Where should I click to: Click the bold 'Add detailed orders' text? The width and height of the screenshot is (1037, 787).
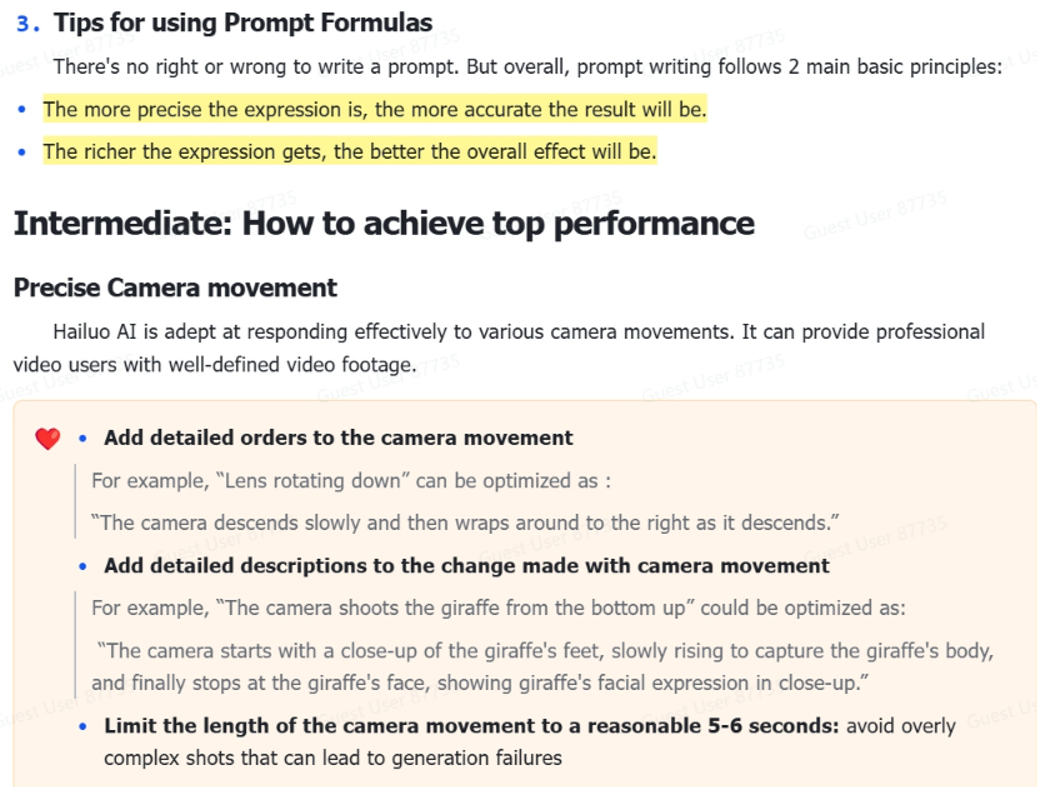click(x=339, y=438)
